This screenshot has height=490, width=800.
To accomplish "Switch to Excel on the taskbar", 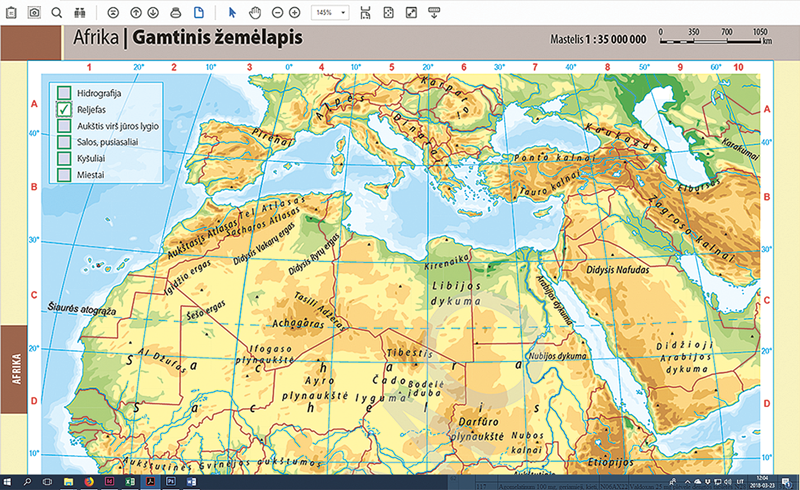I will (x=130, y=481).
